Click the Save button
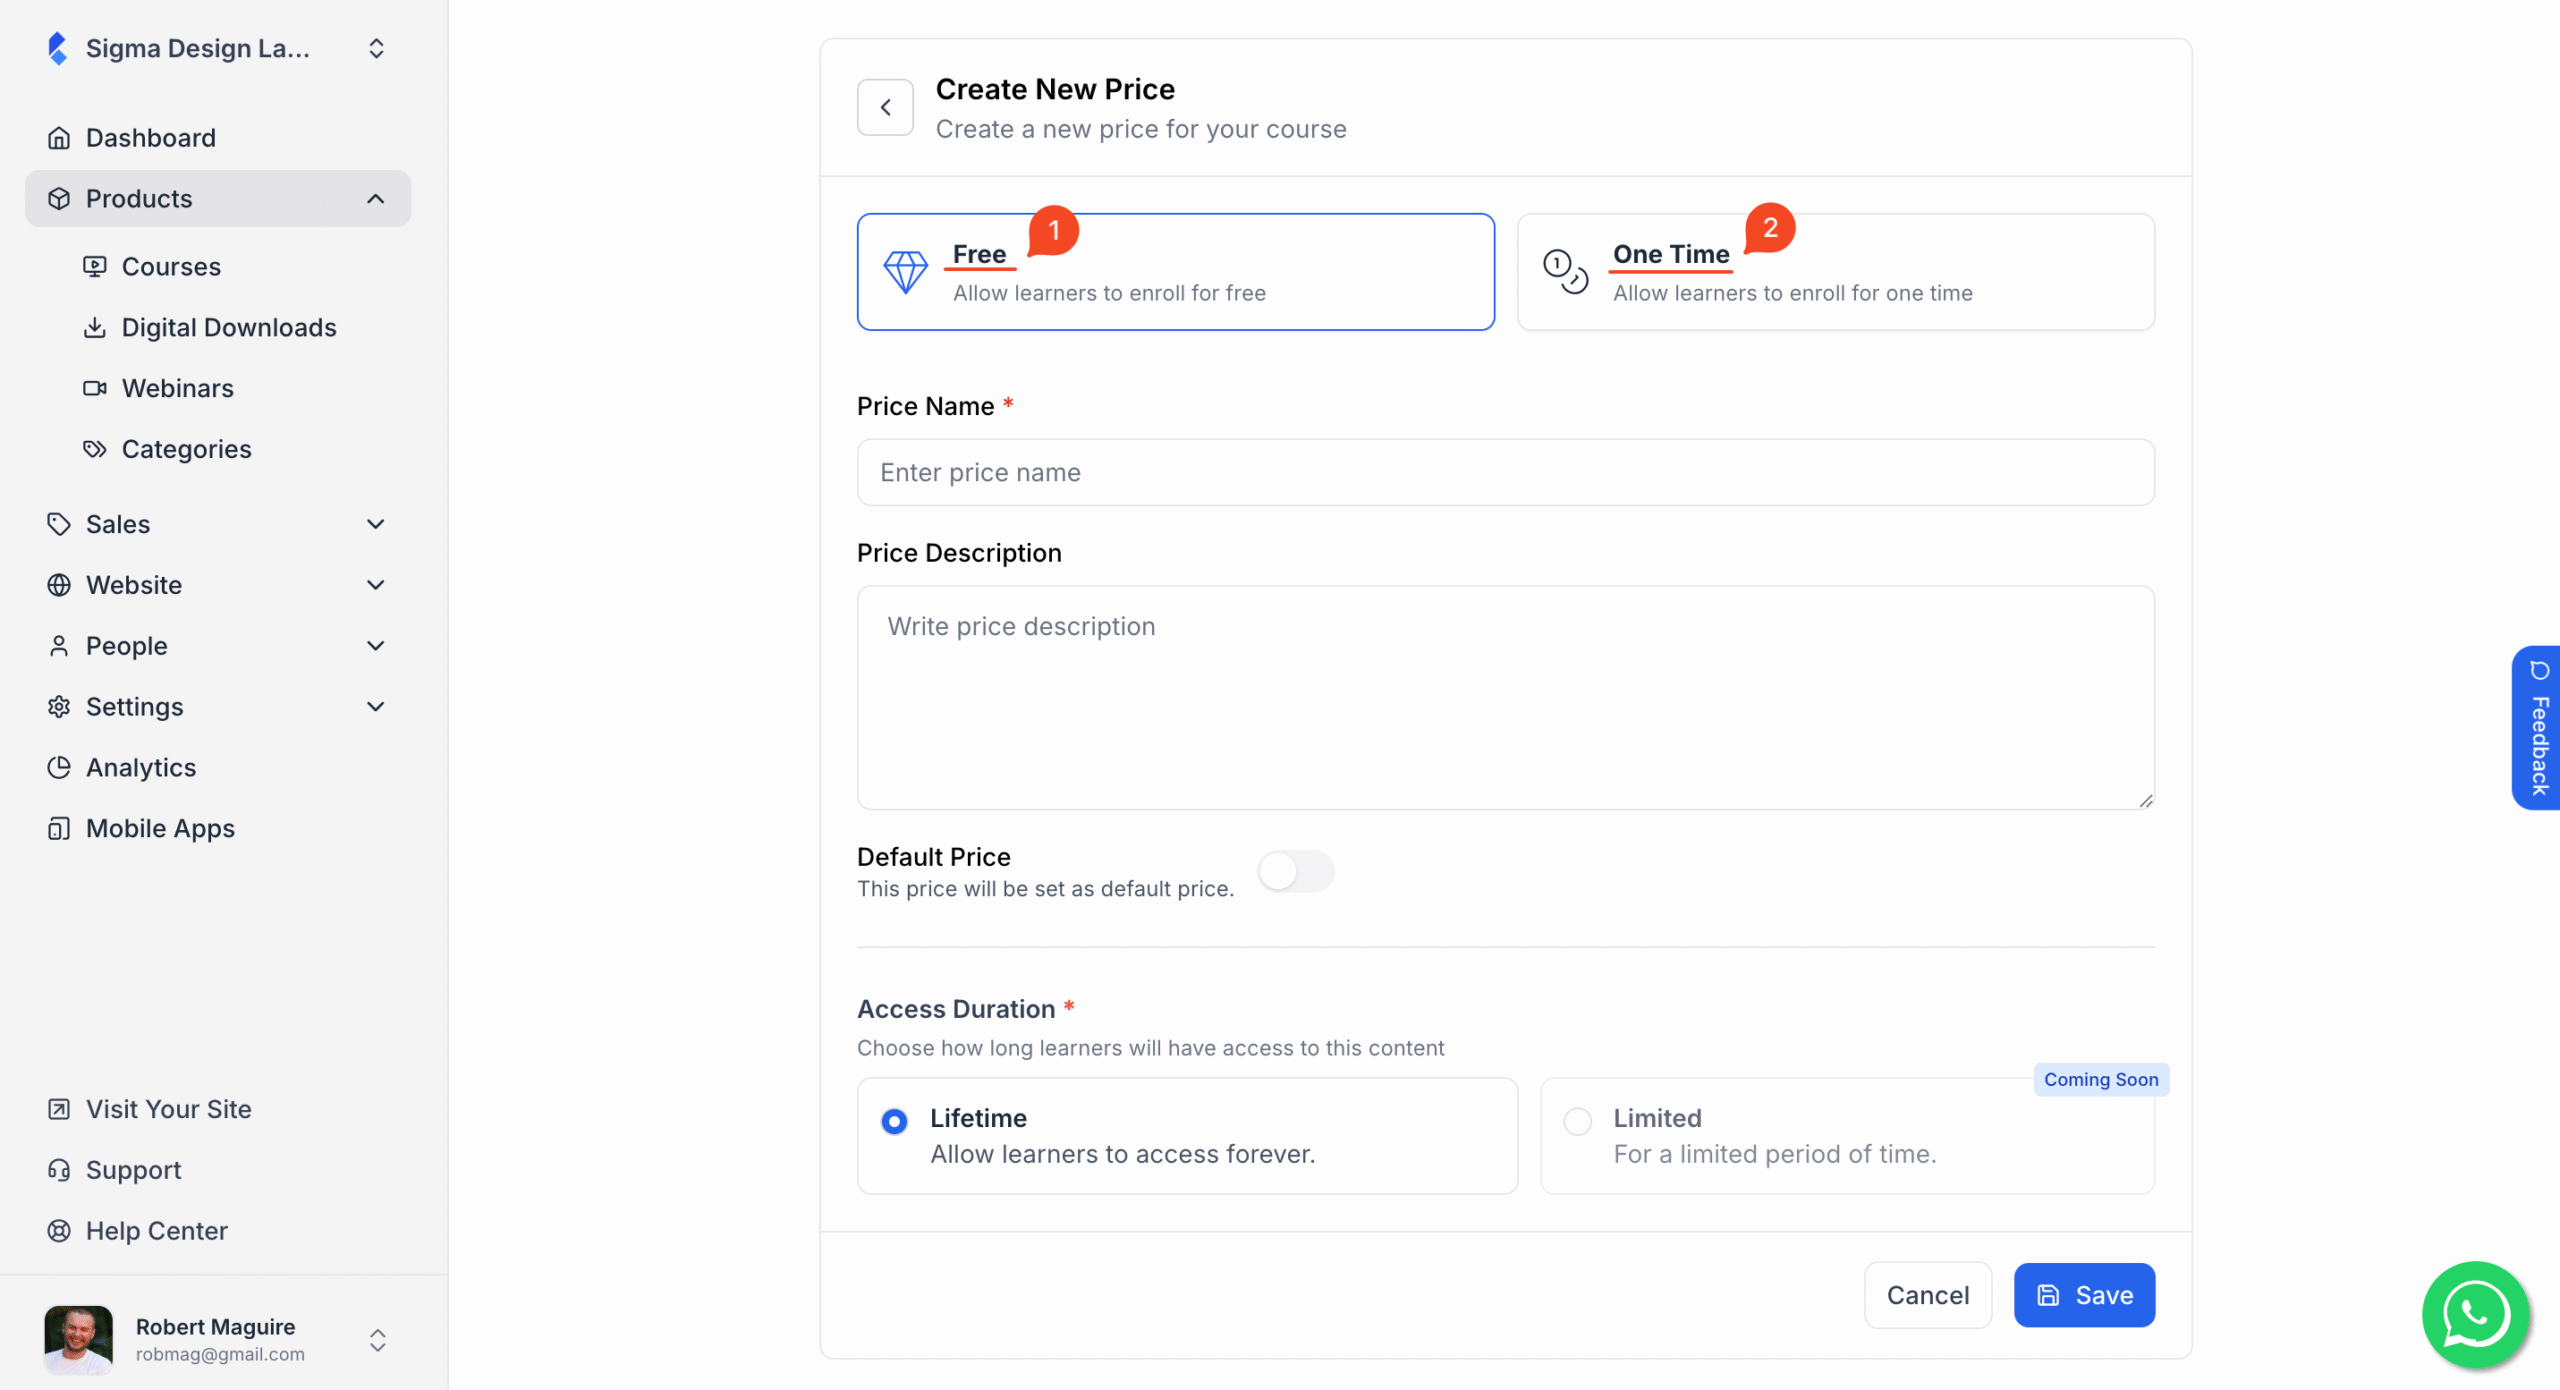Viewport: 2560px width, 1390px height. [x=2084, y=1295]
